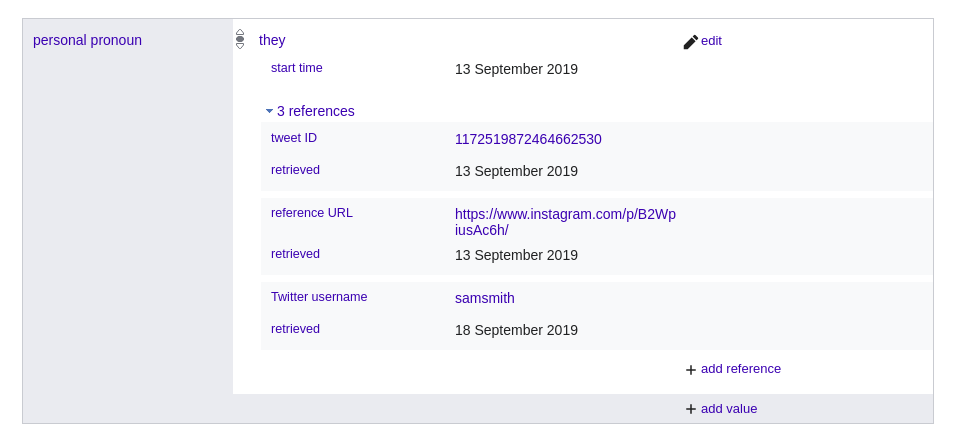Click the rank down arrow icon
Screen dimensions: 957x439
[240, 46]
